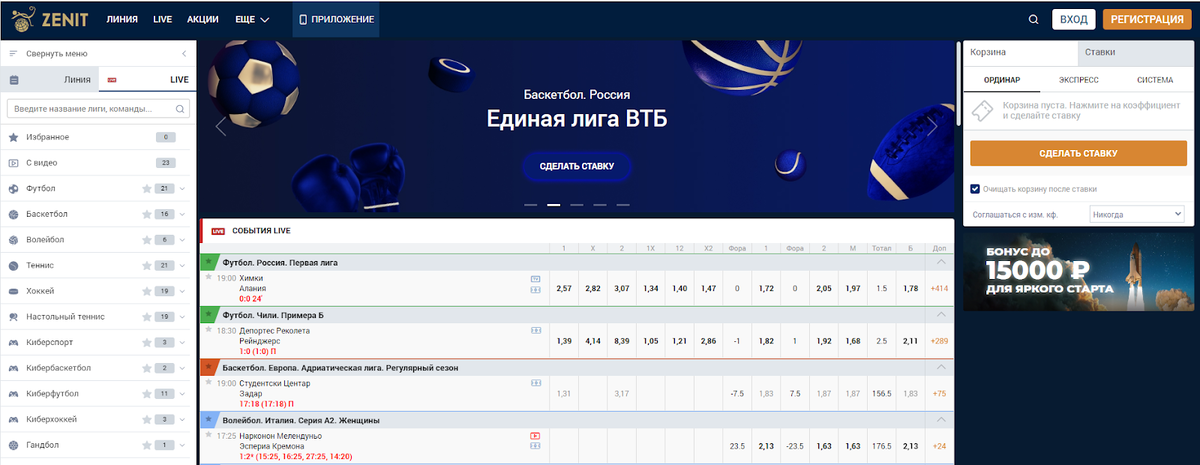Screen dimensions: 1200x465
Task: Select the second banner slide indicator
Action: click(553, 204)
